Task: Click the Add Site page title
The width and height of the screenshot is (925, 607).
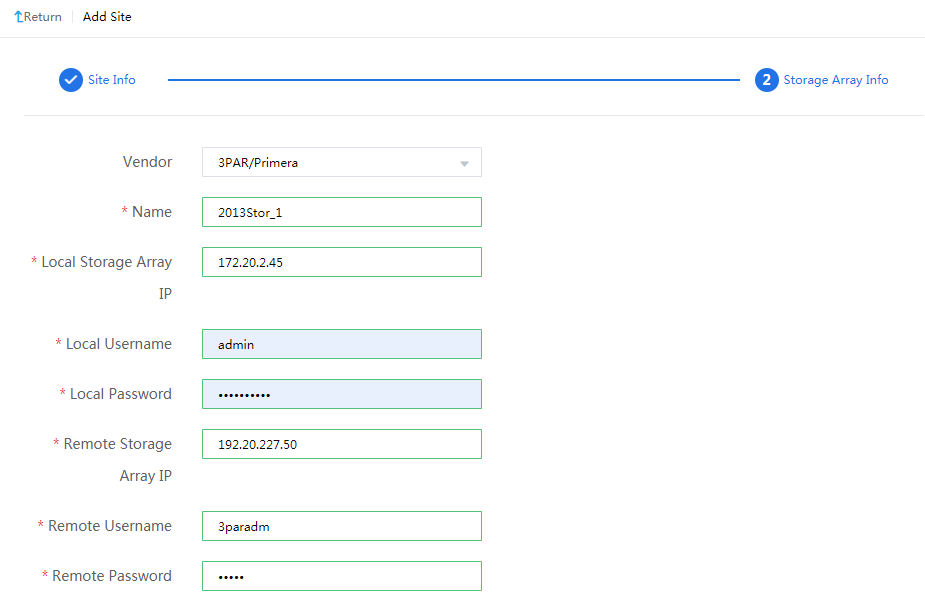Action: [106, 16]
